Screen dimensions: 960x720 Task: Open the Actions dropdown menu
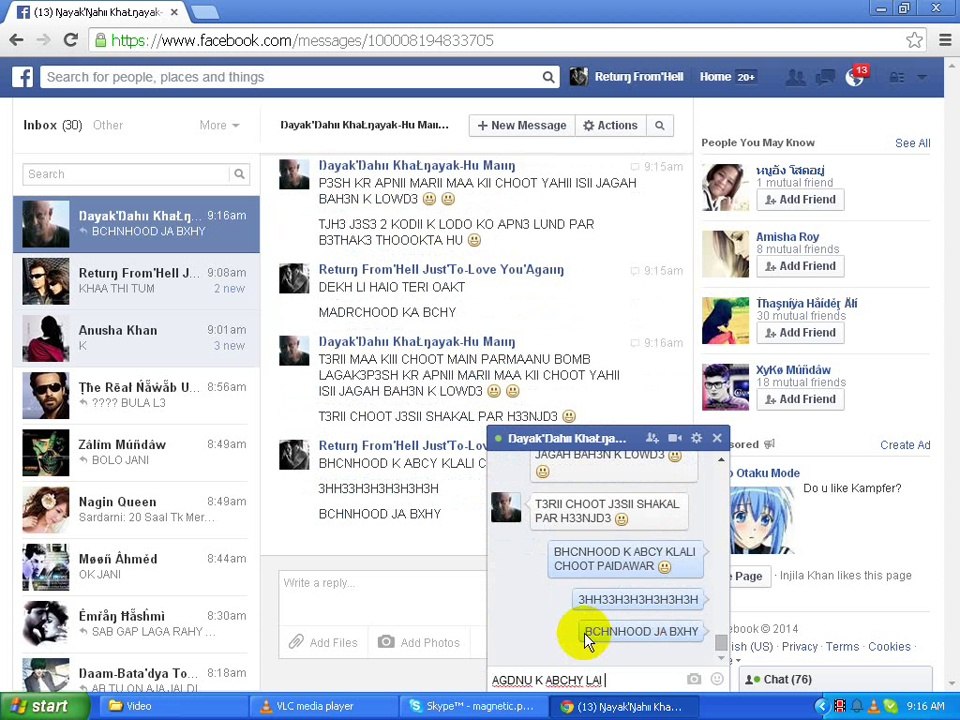pos(610,126)
